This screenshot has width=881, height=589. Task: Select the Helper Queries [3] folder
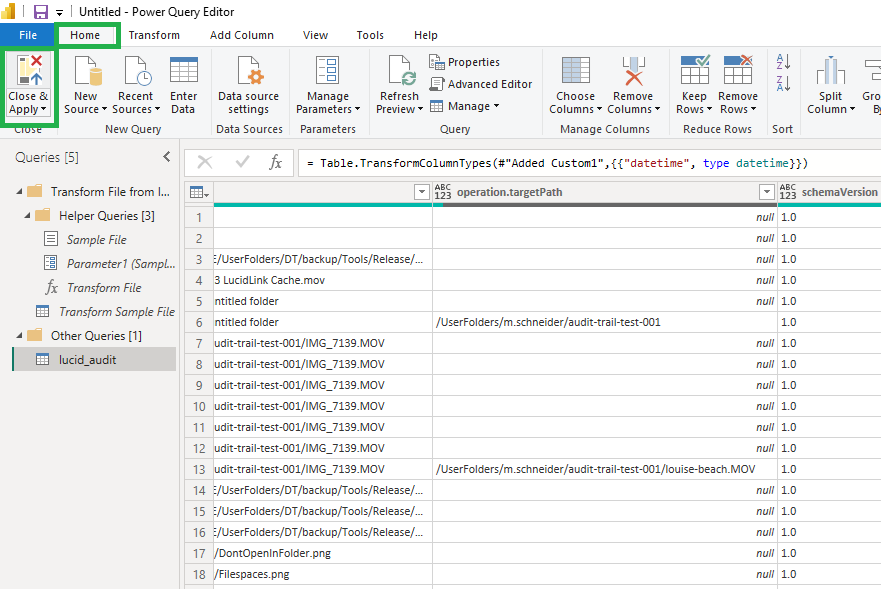[x=94, y=216]
